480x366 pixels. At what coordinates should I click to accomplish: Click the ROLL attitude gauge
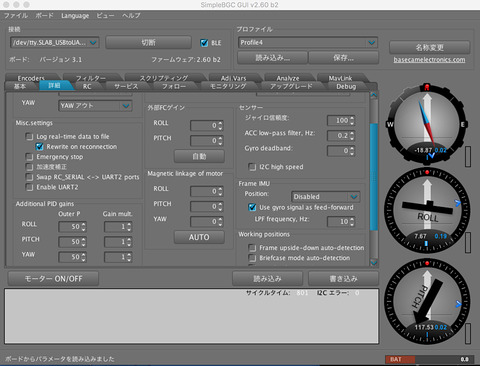point(427,211)
